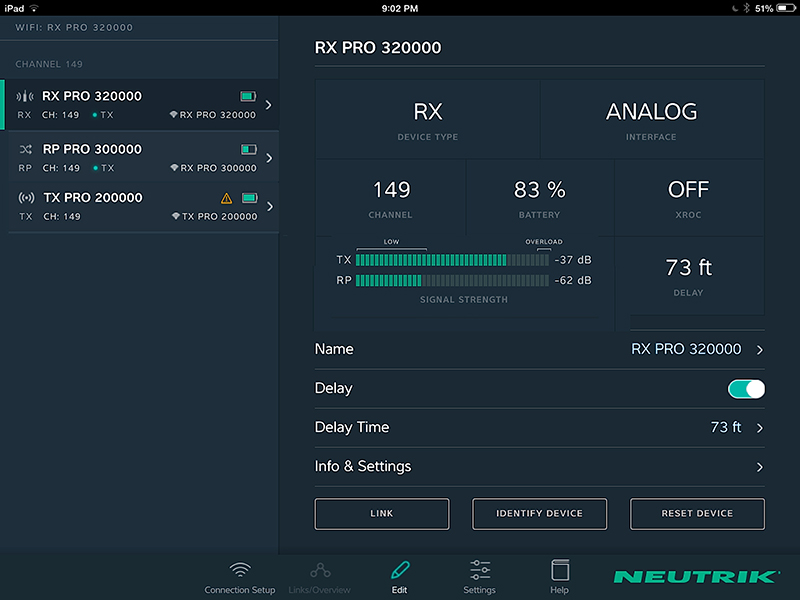Open Delay Time setting via its chevron

tap(760, 428)
